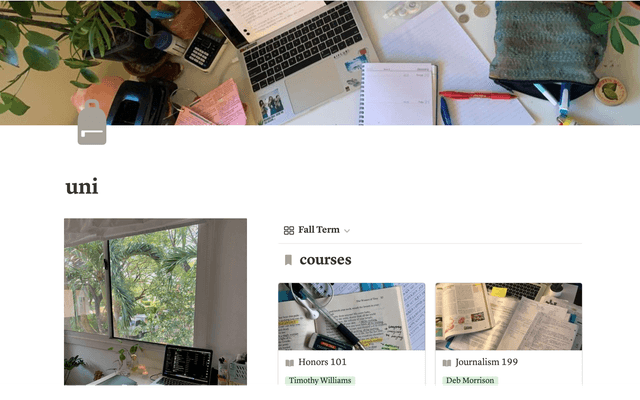This screenshot has height=400, width=640.
Task: Open the courses database heading
Action: [325, 260]
